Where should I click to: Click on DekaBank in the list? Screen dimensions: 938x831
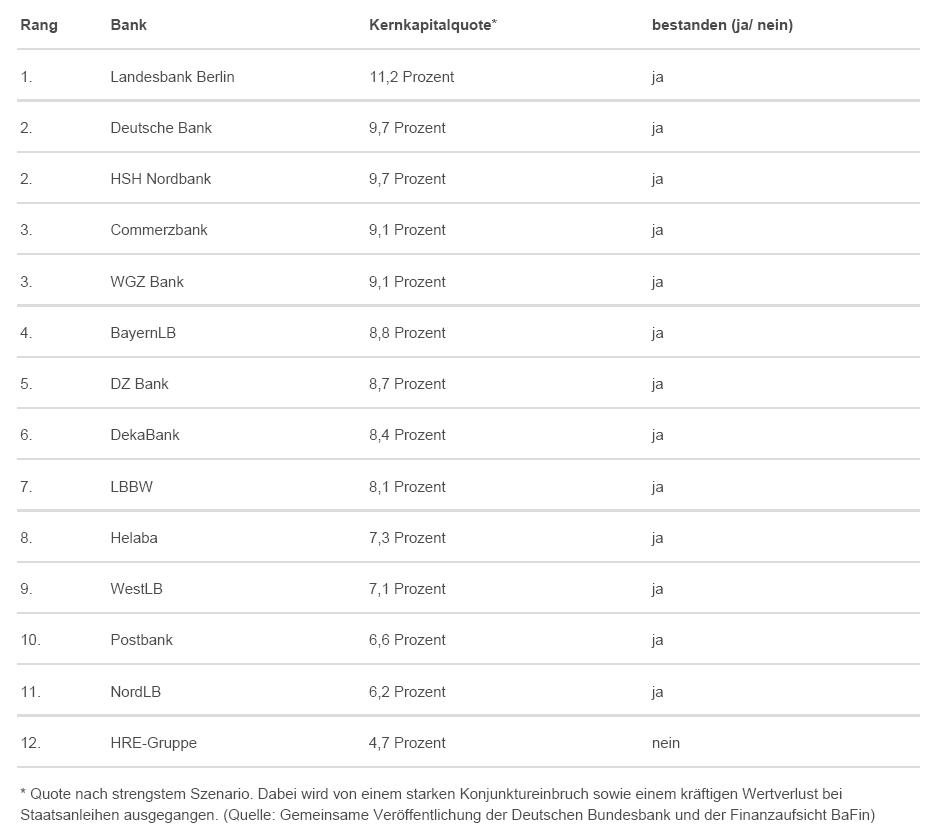[144, 435]
